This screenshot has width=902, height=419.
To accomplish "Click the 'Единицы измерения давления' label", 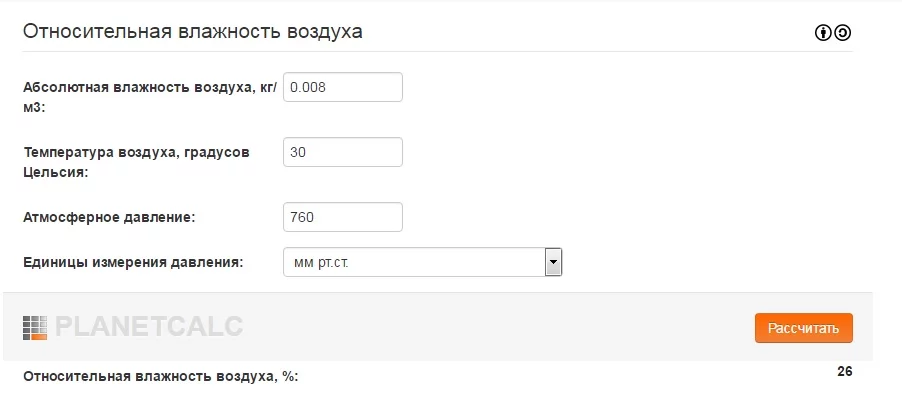I will [x=133, y=262].
